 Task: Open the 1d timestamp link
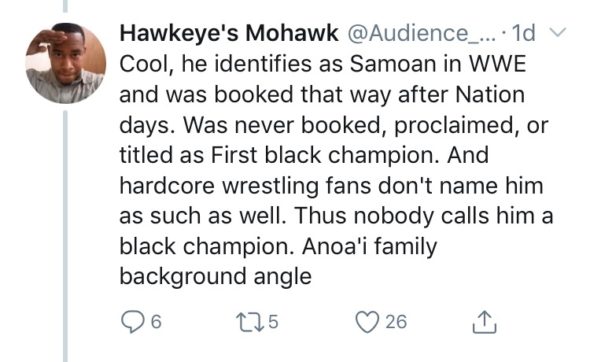click(x=523, y=33)
